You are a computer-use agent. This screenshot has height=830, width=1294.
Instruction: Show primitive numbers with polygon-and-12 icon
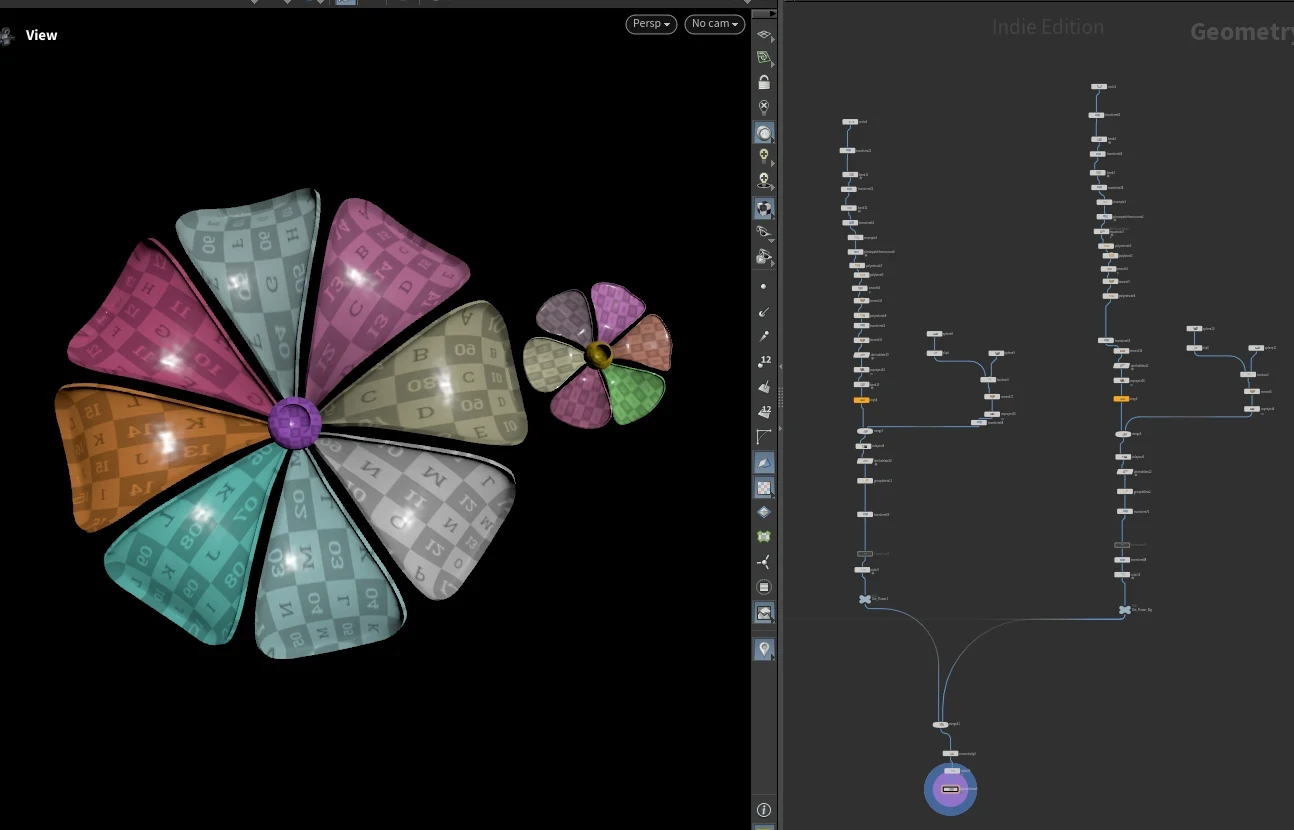point(764,411)
